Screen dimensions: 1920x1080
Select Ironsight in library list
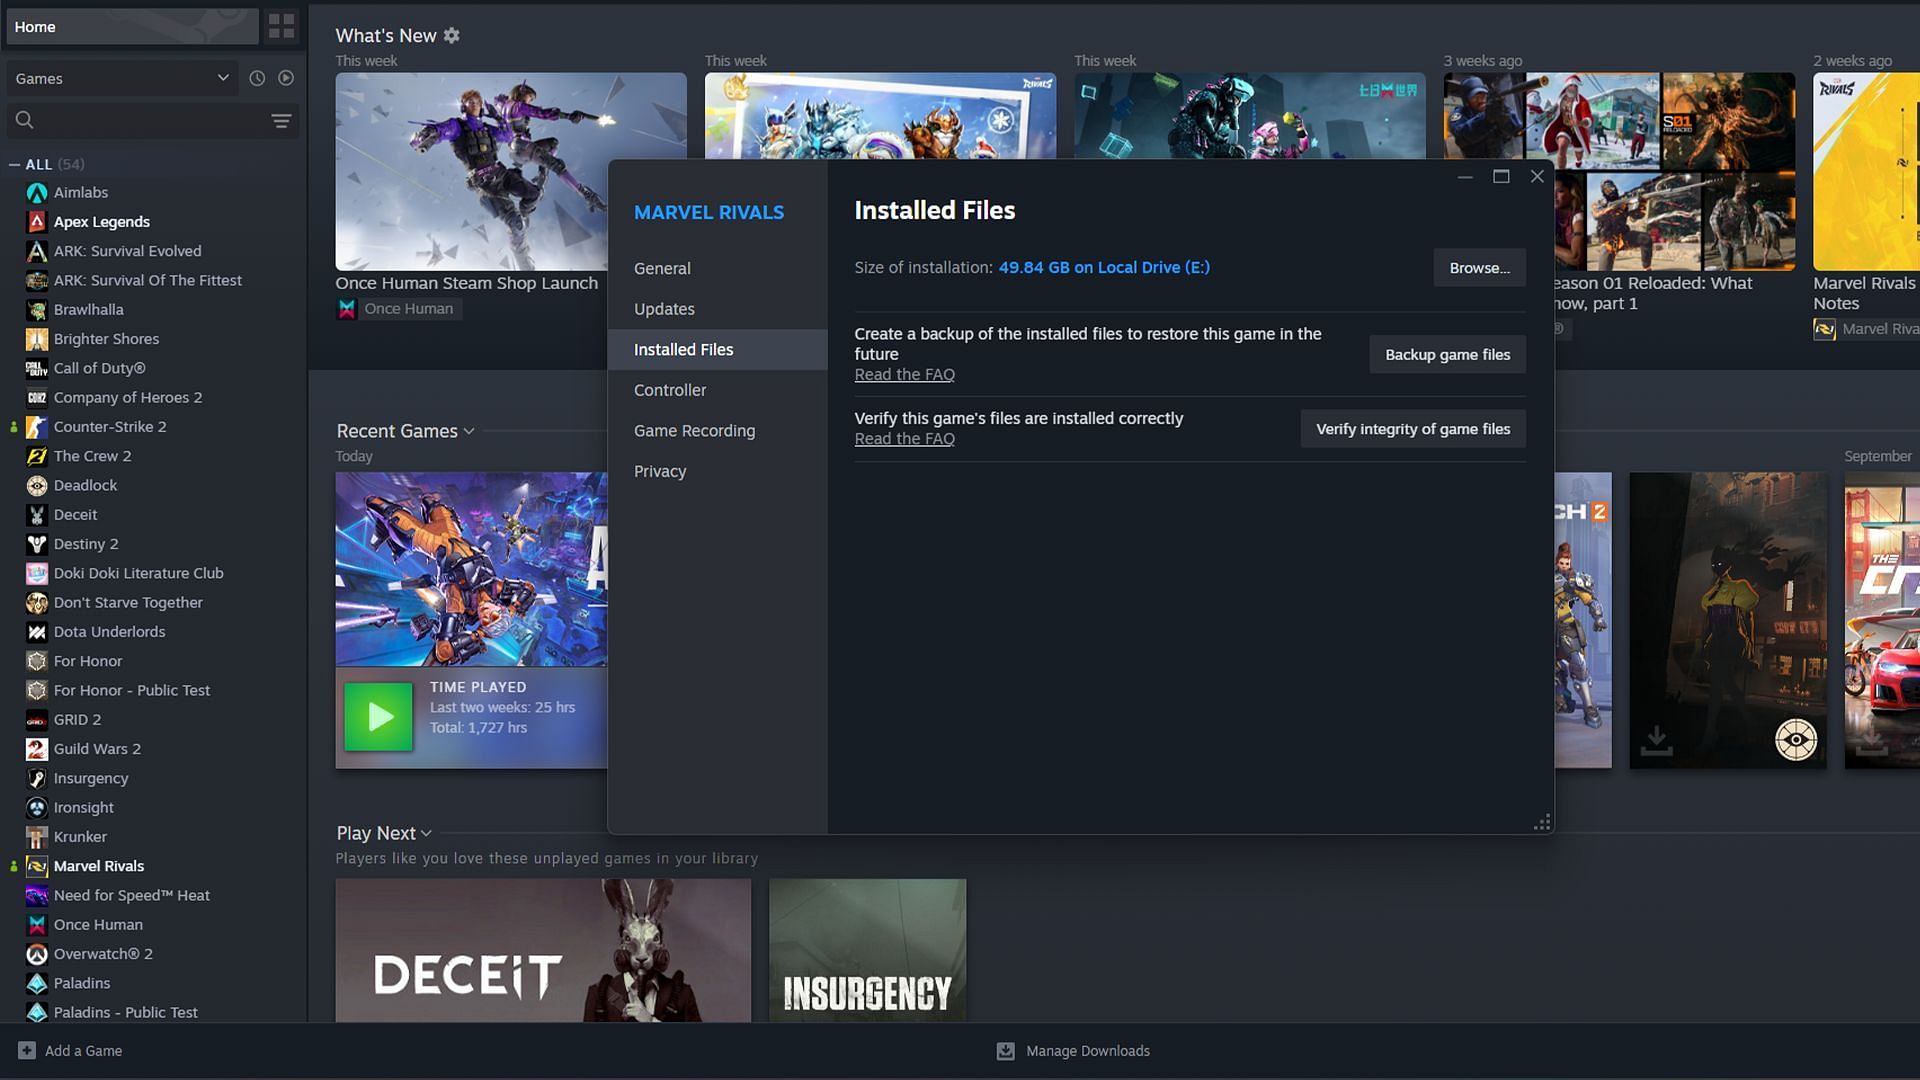84,807
